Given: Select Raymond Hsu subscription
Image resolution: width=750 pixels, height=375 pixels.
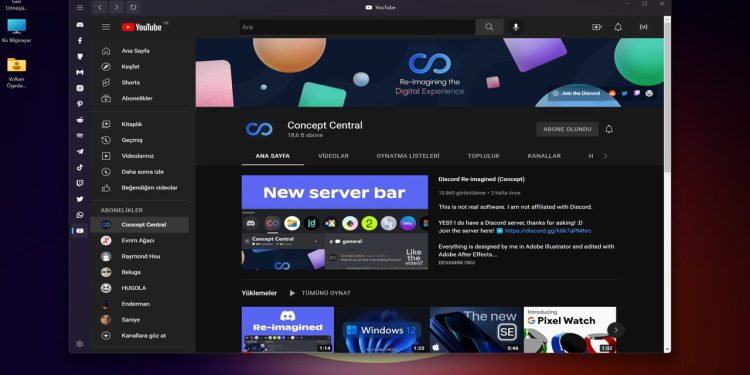Looking at the screenshot, I should click(140, 256).
